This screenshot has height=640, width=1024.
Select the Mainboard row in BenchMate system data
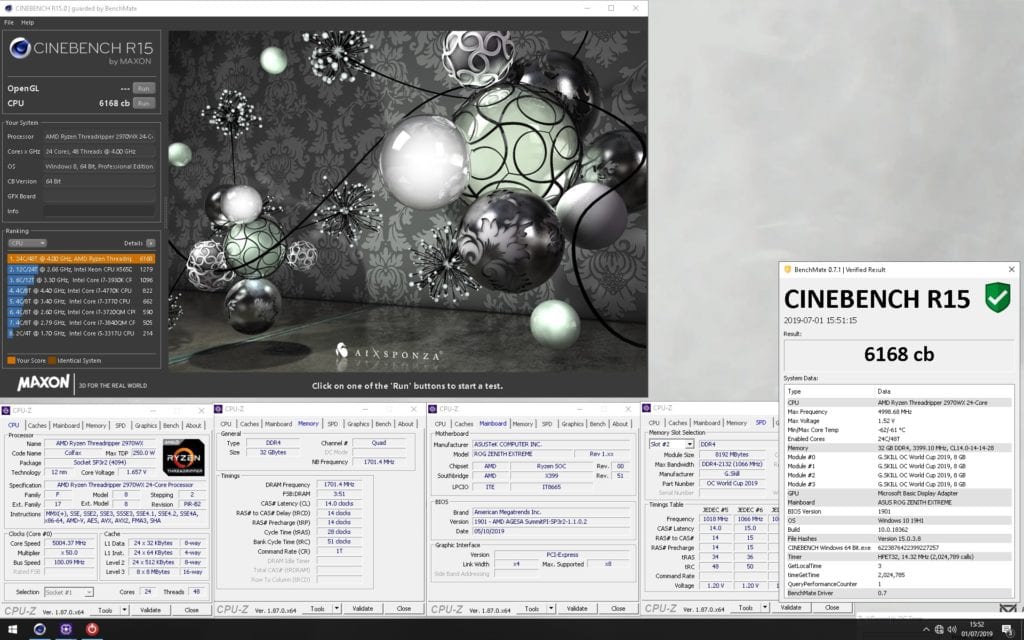(901, 502)
